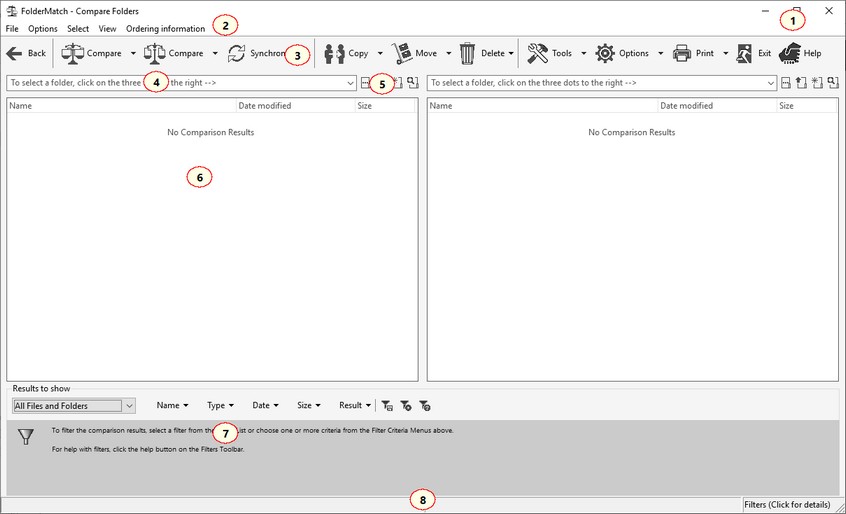
Task: Expand the arrow next to the first Compare
Action: point(133,53)
